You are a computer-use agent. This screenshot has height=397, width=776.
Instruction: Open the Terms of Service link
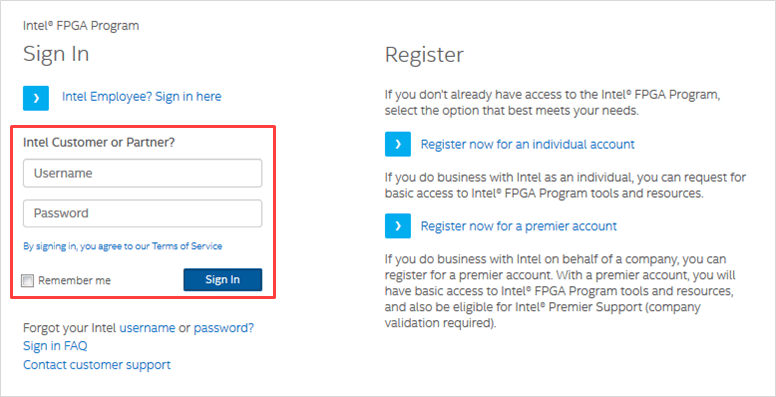click(x=187, y=246)
